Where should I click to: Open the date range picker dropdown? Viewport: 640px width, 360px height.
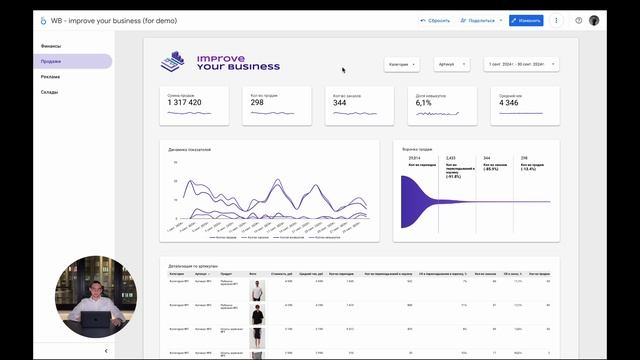(x=521, y=64)
